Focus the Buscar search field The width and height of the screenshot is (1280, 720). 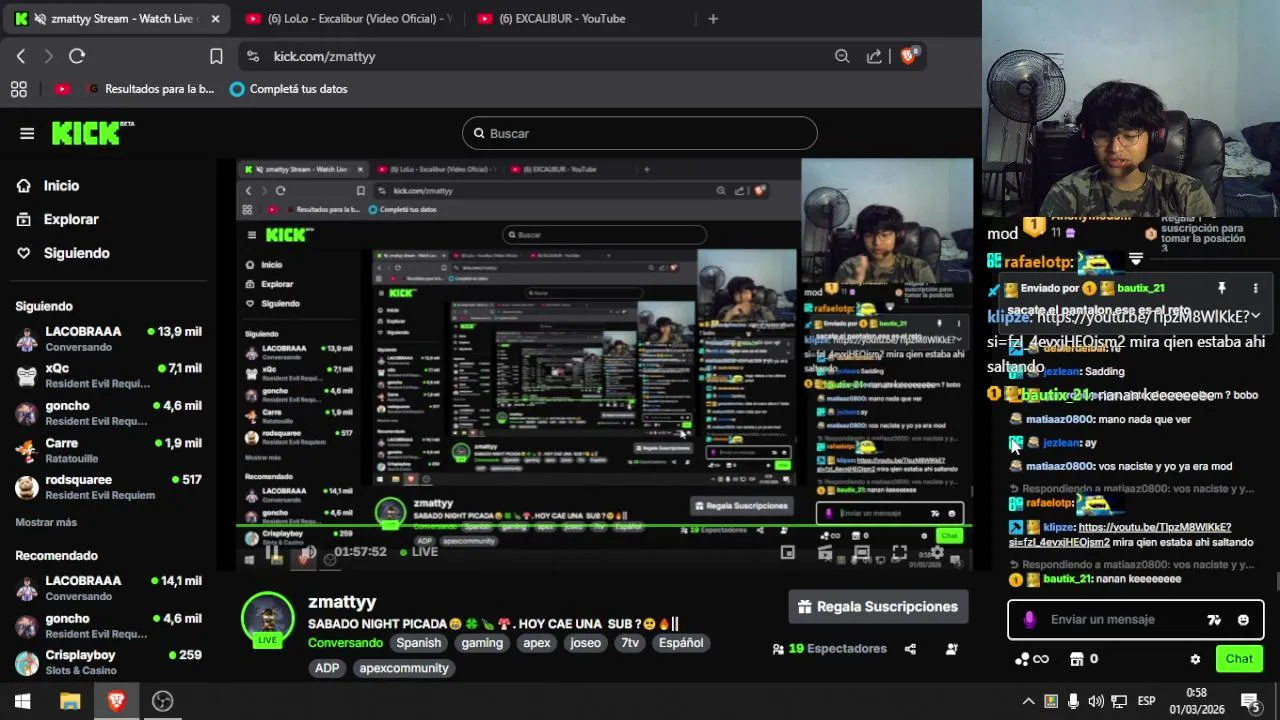(640, 133)
